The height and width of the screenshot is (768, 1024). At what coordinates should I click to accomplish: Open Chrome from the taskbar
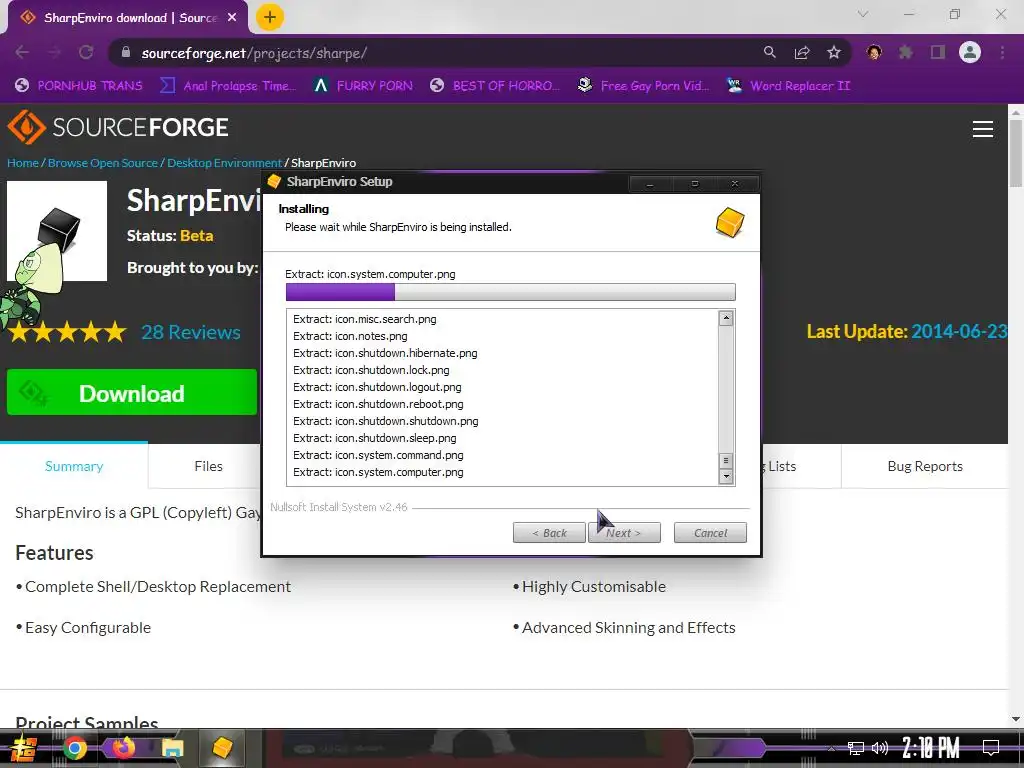74,748
